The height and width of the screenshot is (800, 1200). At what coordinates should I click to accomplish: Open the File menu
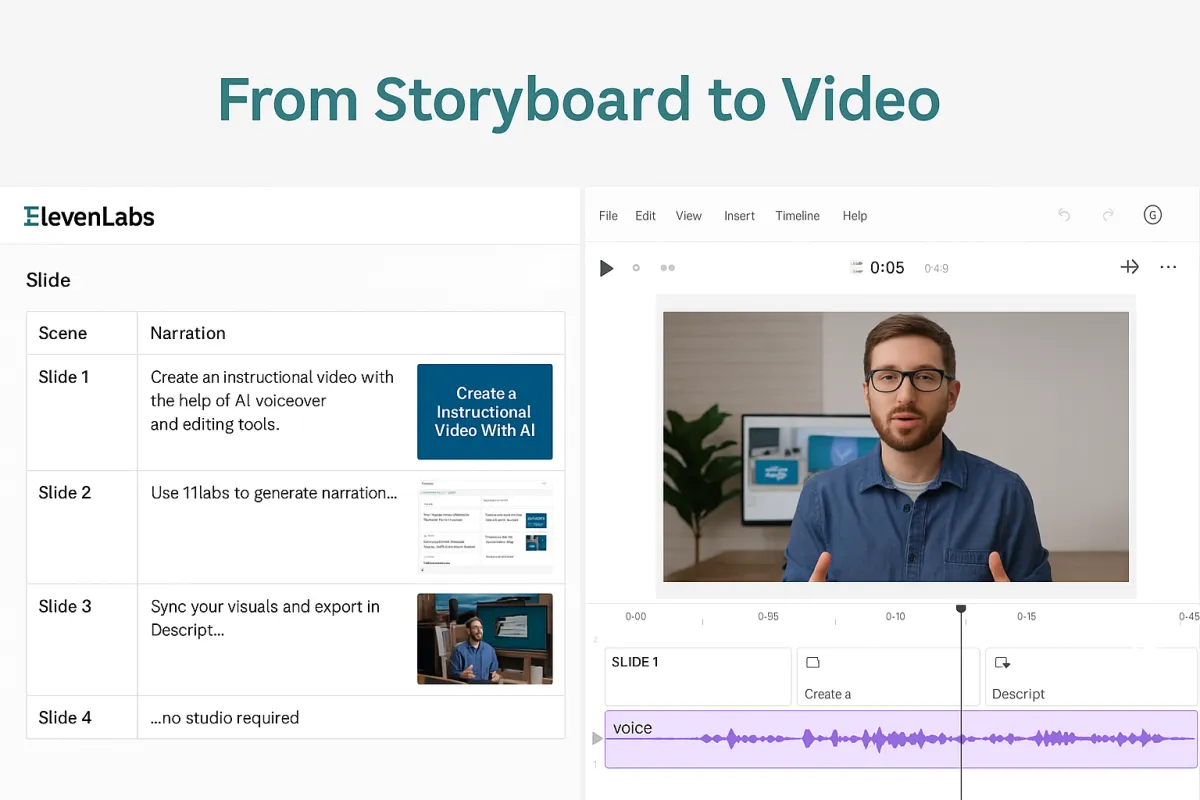(x=608, y=216)
